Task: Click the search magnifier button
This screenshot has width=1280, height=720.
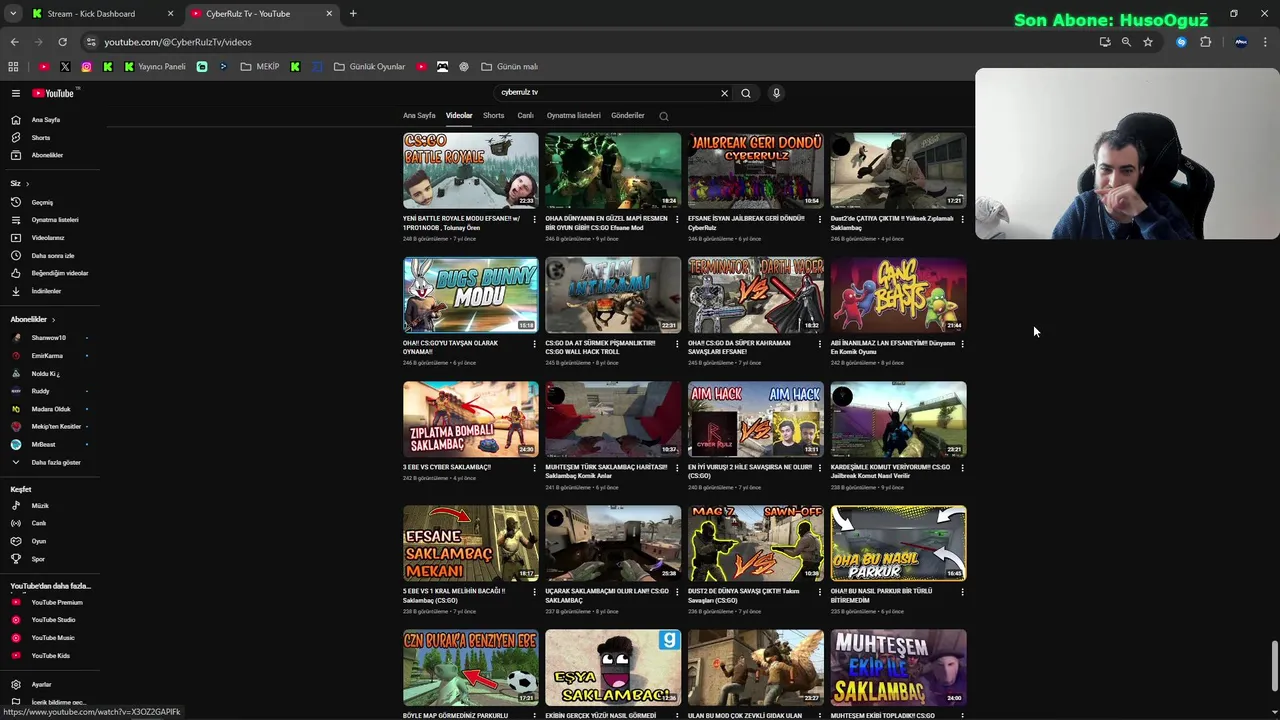Action: (746, 93)
